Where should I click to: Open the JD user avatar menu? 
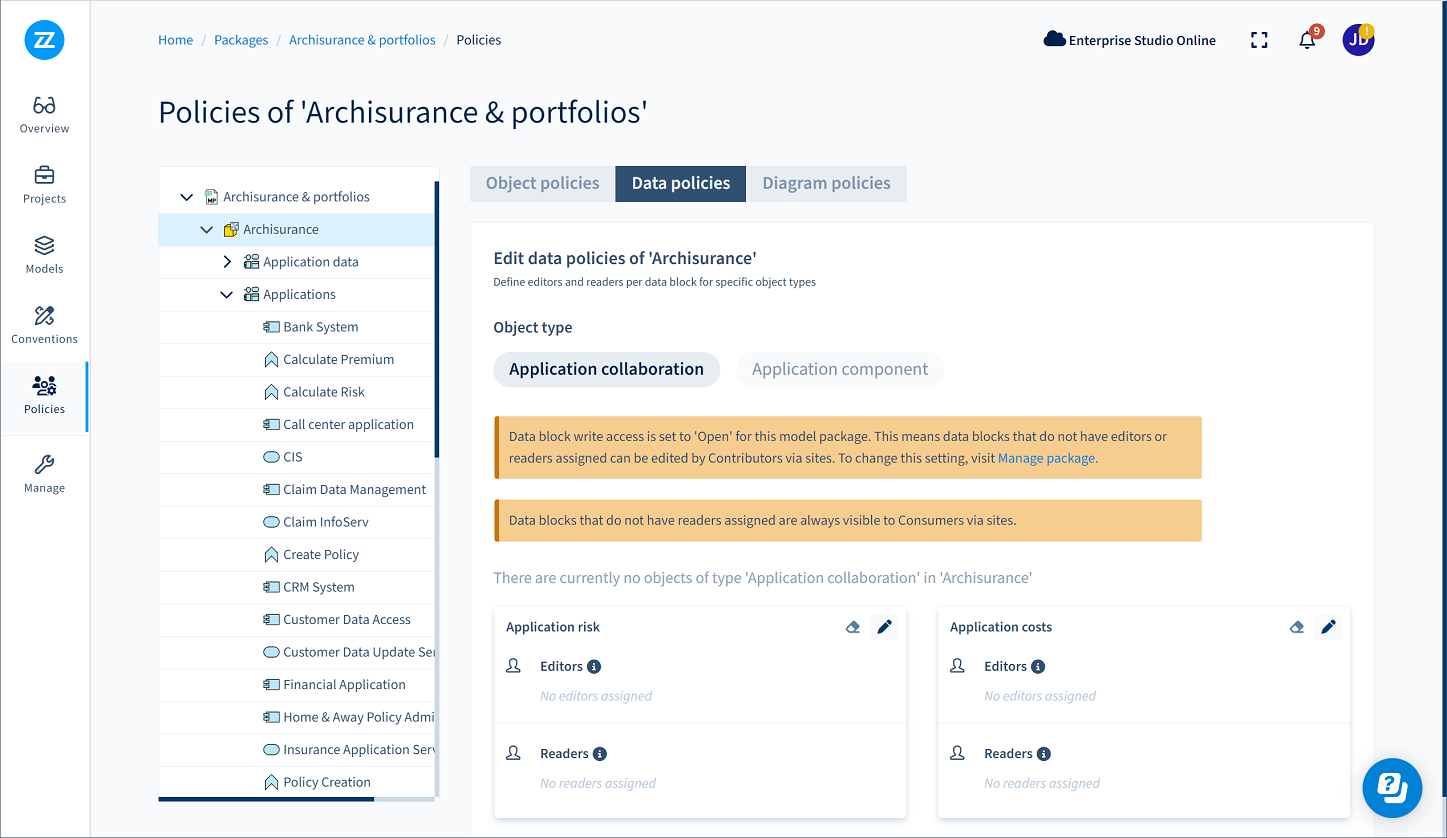1358,40
